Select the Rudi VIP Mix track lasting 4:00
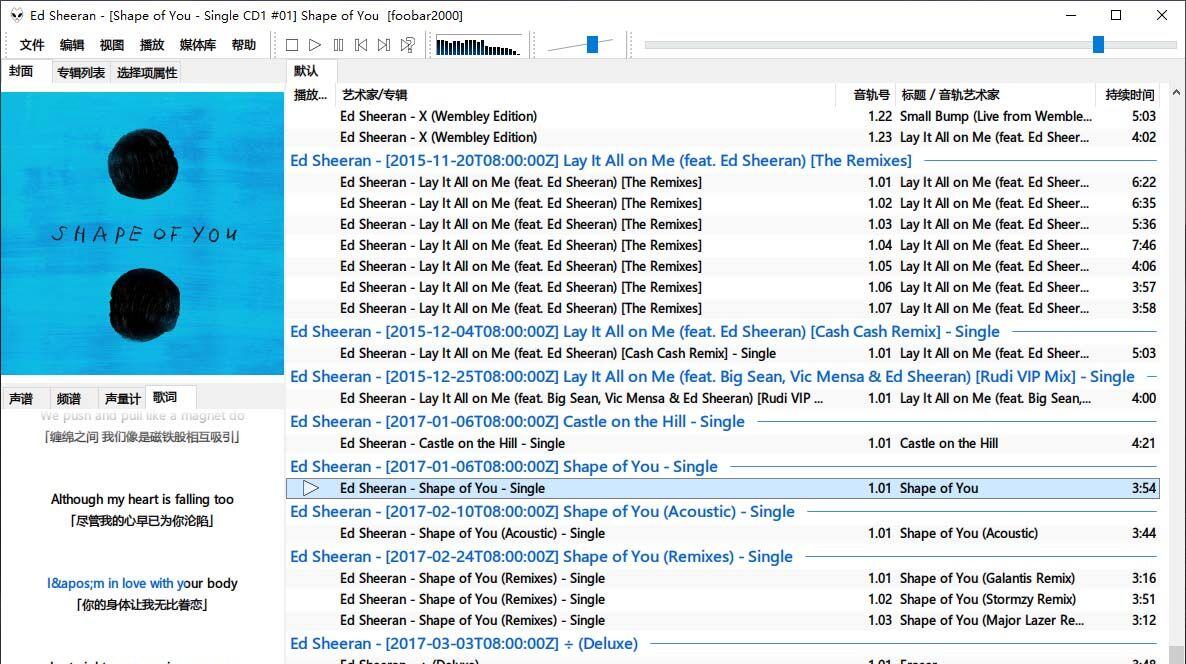The width and height of the screenshot is (1186, 664). pyautogui.click(x=722, y=399)
